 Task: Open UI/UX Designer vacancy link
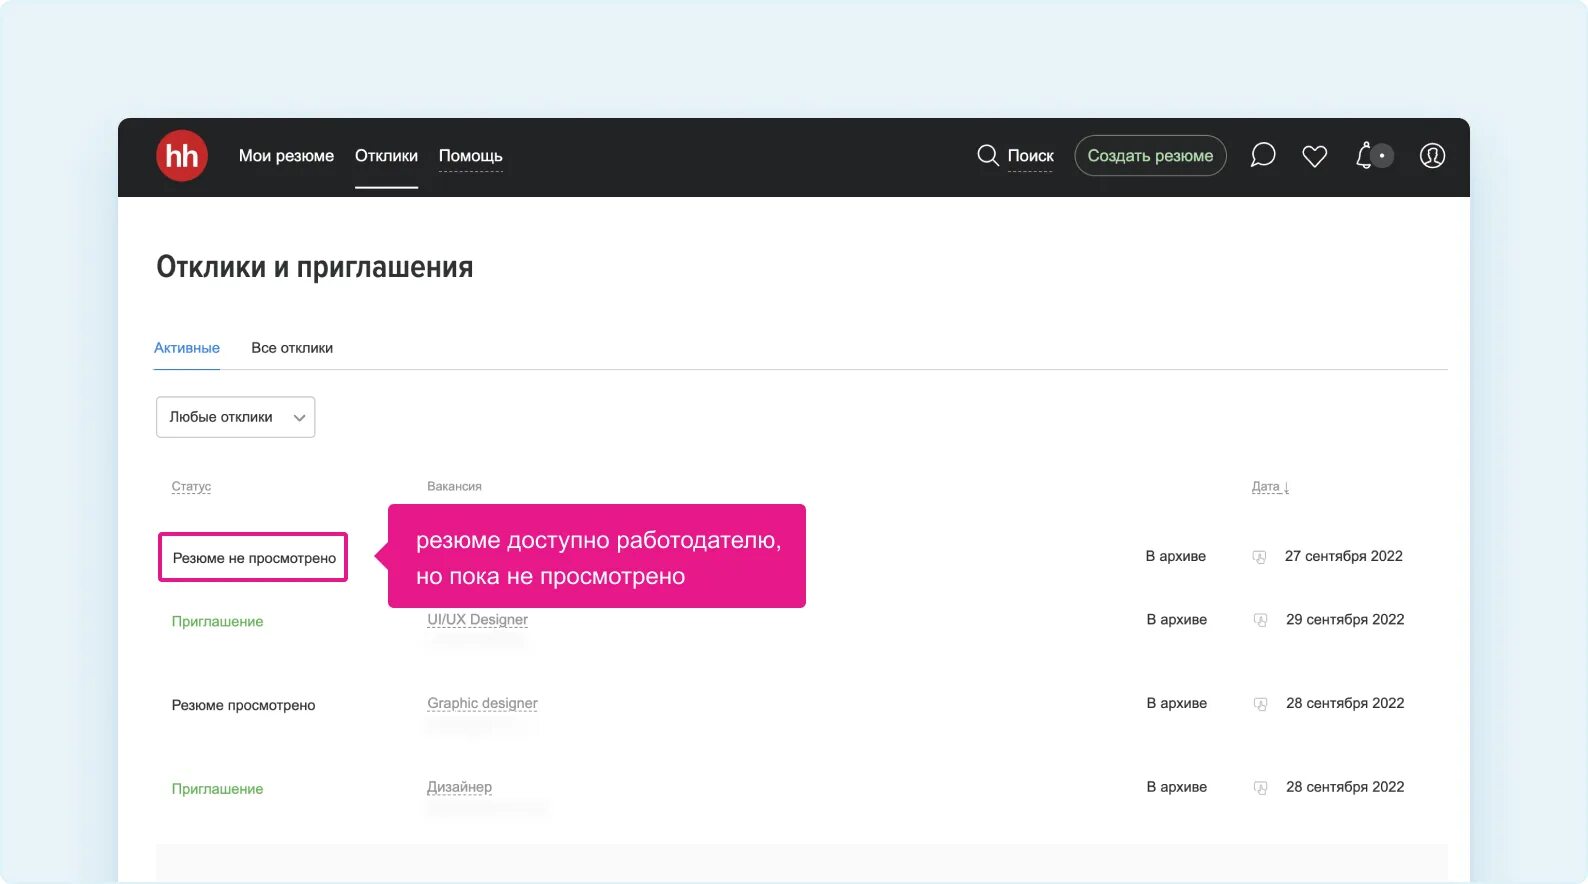477,620
